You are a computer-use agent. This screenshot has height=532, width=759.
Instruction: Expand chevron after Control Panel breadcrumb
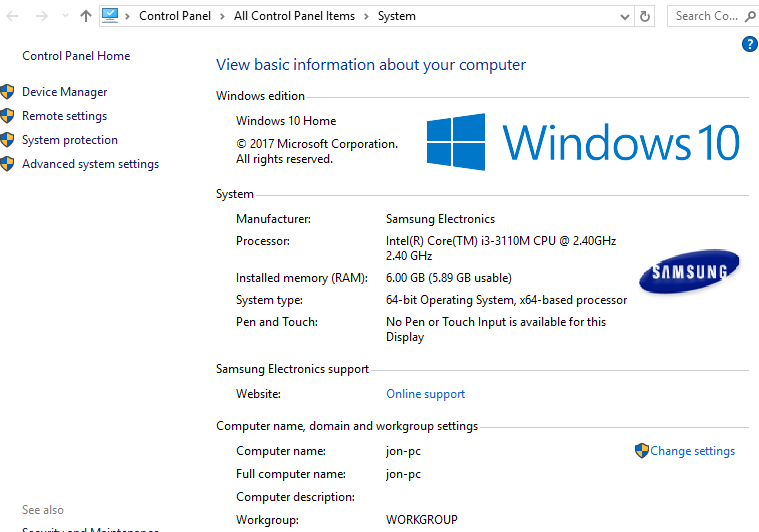pos(222,16)
